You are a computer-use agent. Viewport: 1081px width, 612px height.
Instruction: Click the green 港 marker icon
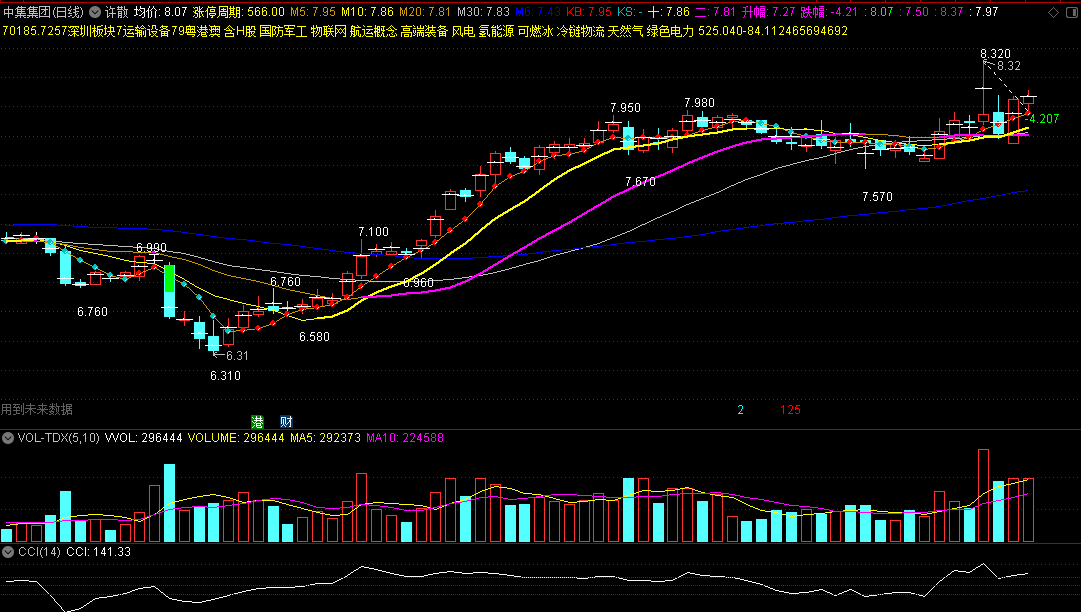coord(257,422)
